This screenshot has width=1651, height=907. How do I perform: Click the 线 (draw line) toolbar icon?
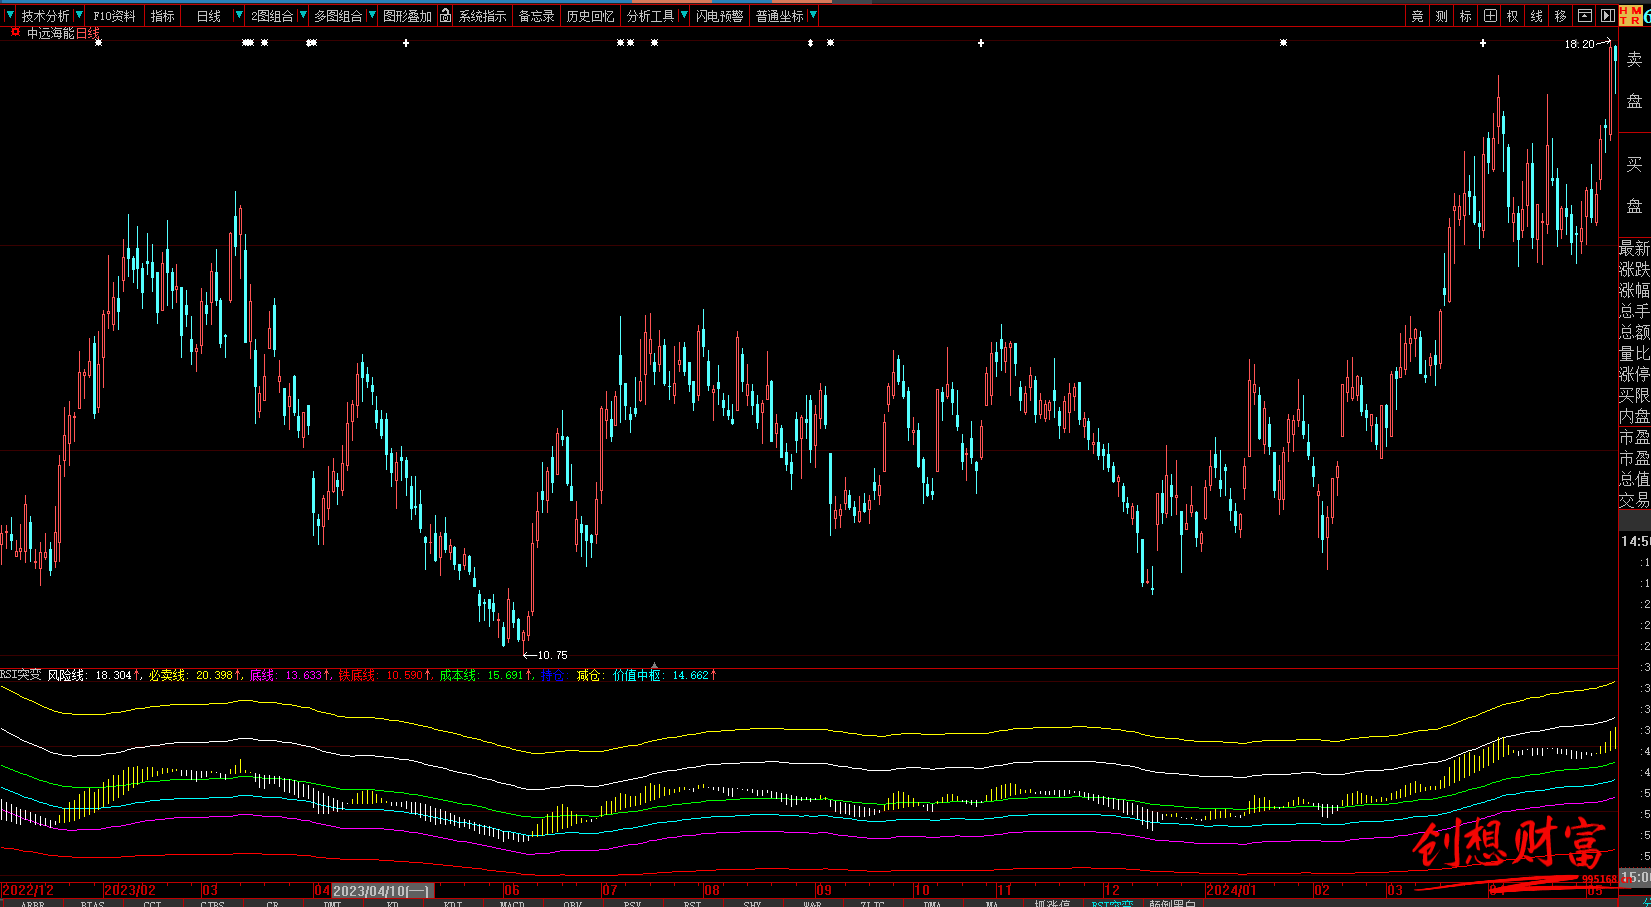click(1537, 16)
